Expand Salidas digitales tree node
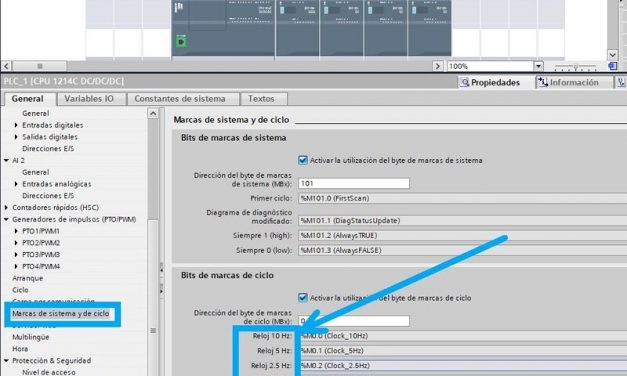This screenshot has height=376, width=627. point(16,137)
